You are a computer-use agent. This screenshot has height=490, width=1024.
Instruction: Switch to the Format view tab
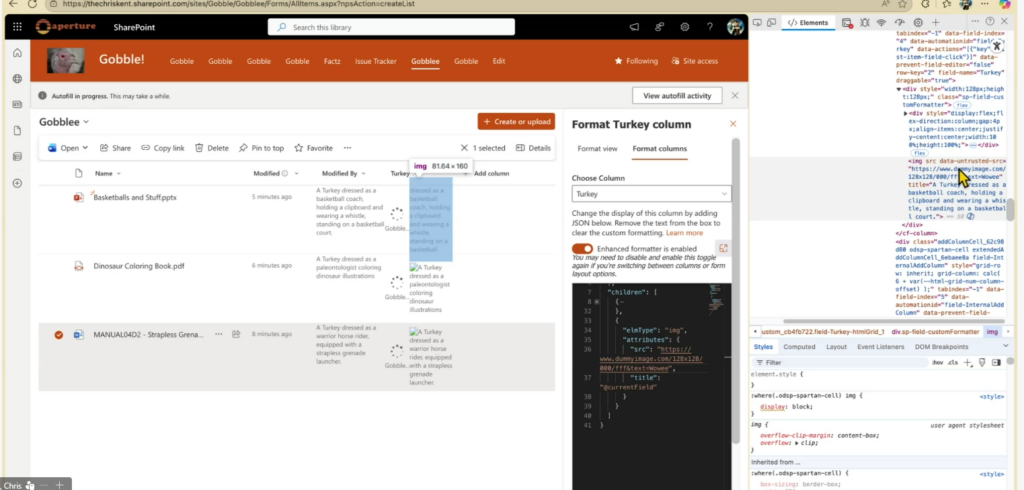click(597, 148)
